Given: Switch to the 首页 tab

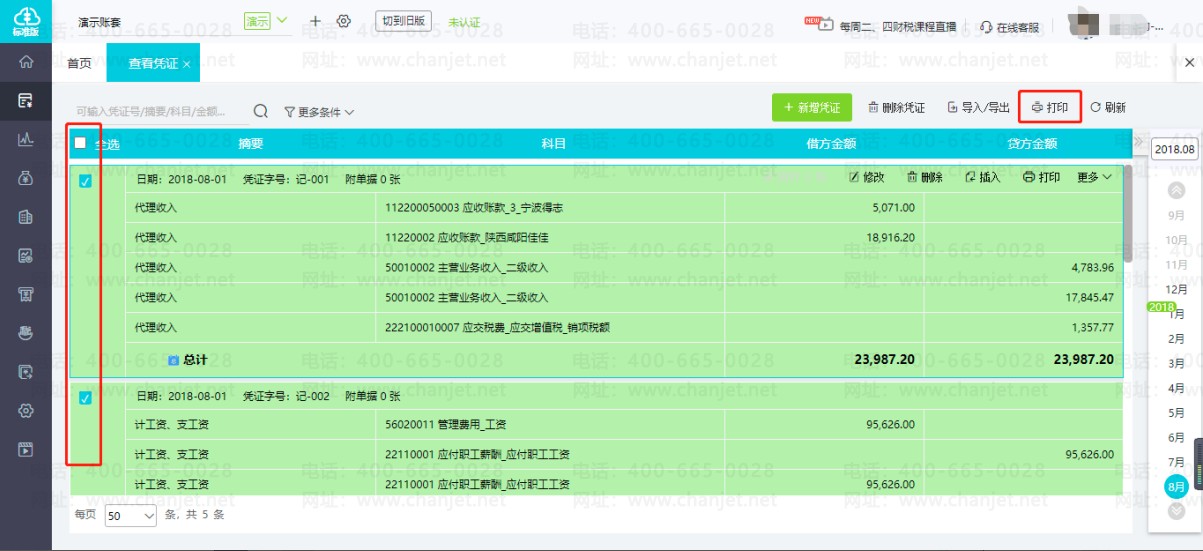Looking at the screenshot, I should tap(79, 63).
